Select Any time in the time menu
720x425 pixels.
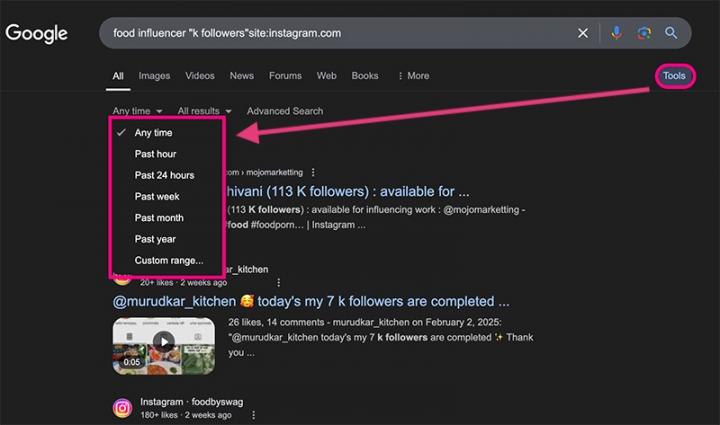click(x=153, y=133)
